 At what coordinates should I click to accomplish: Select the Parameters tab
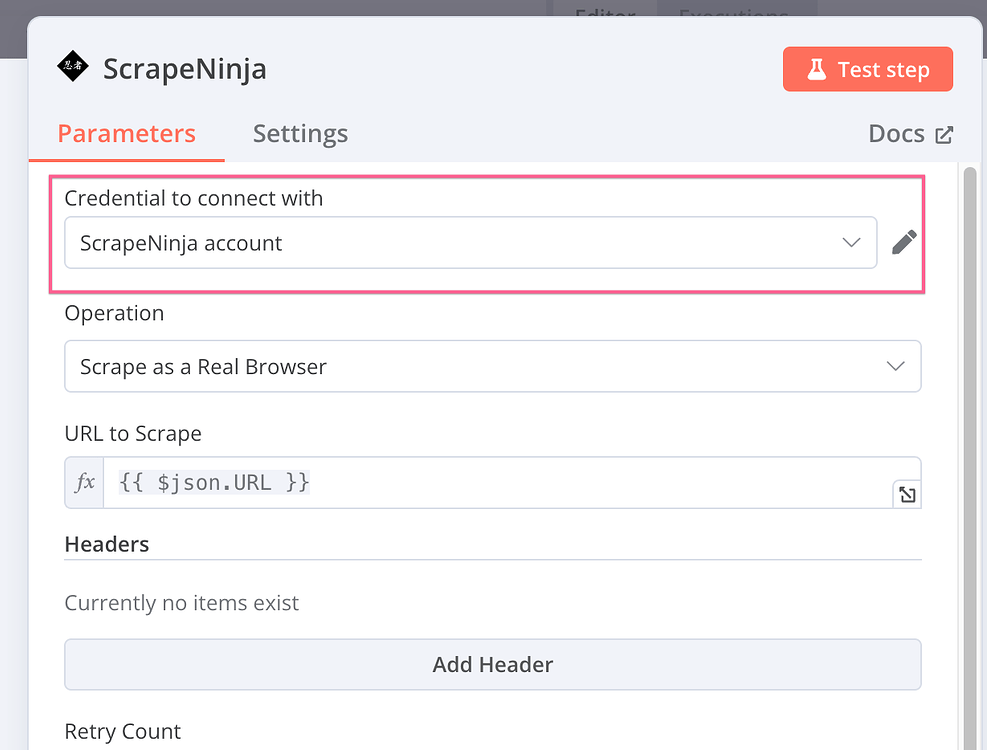pyautogui.click(x=126, y=133)
